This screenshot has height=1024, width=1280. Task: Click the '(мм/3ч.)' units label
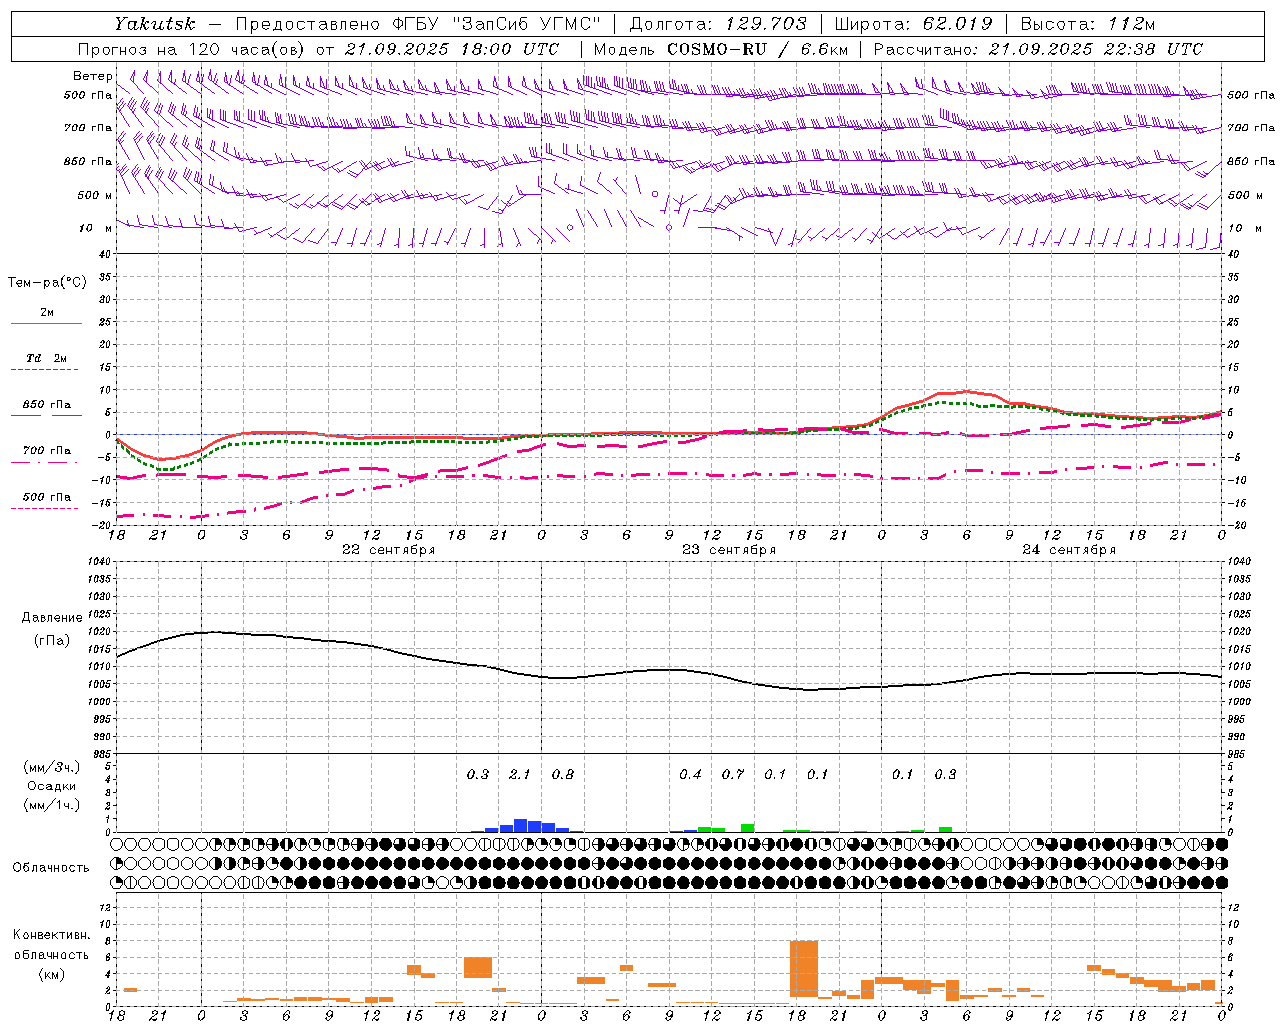point(51,767)
